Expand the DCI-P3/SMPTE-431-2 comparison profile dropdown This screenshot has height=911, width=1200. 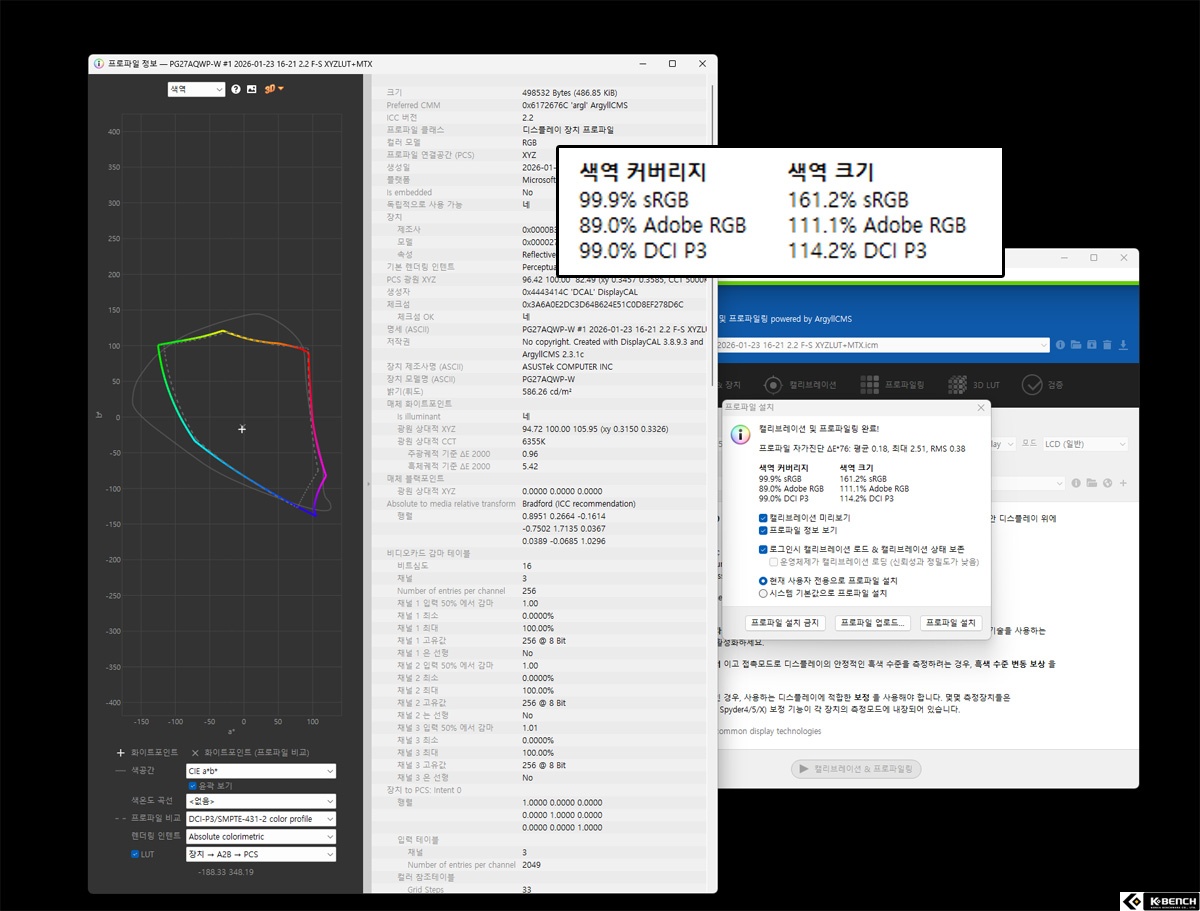pyautogui.click(x=260, y=818)
